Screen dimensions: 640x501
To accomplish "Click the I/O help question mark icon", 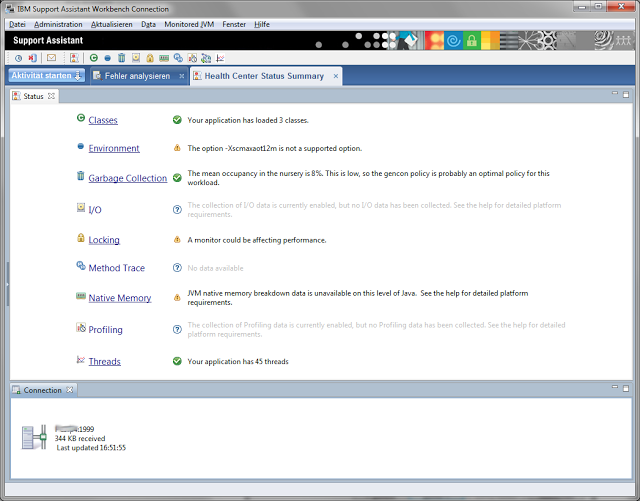I will [177, 208].
